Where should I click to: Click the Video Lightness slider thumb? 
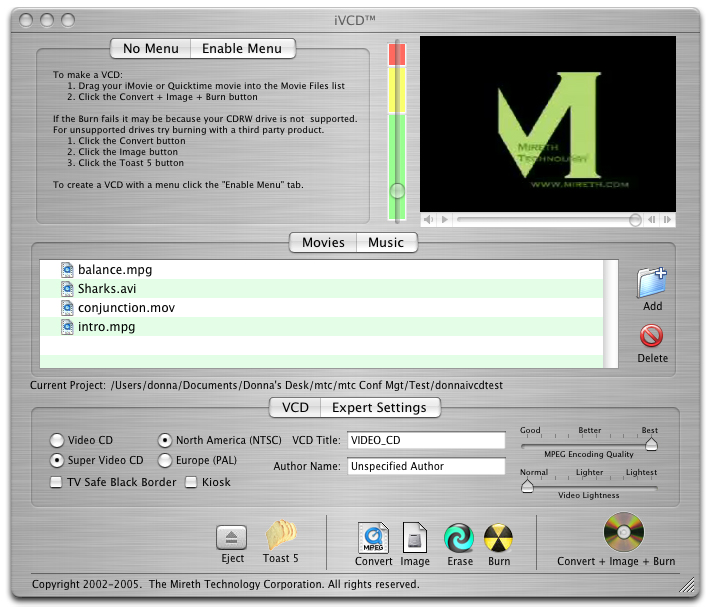[x=527, y=486]
